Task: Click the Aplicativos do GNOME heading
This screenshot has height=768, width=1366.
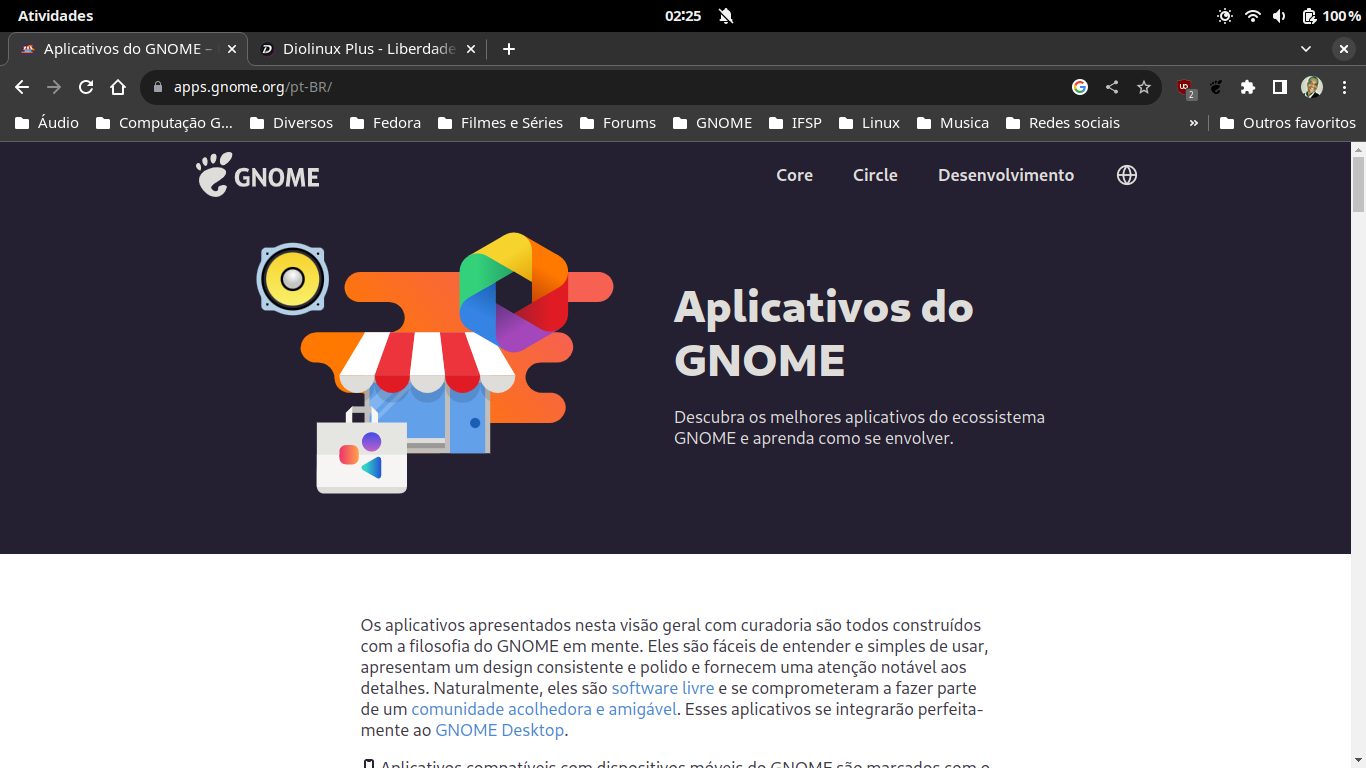Action: pos(824,333)
